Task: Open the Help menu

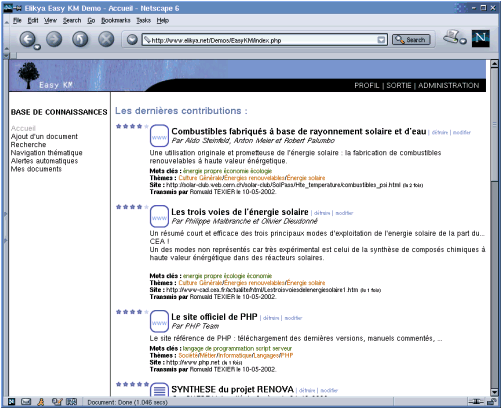Action: 163,21
